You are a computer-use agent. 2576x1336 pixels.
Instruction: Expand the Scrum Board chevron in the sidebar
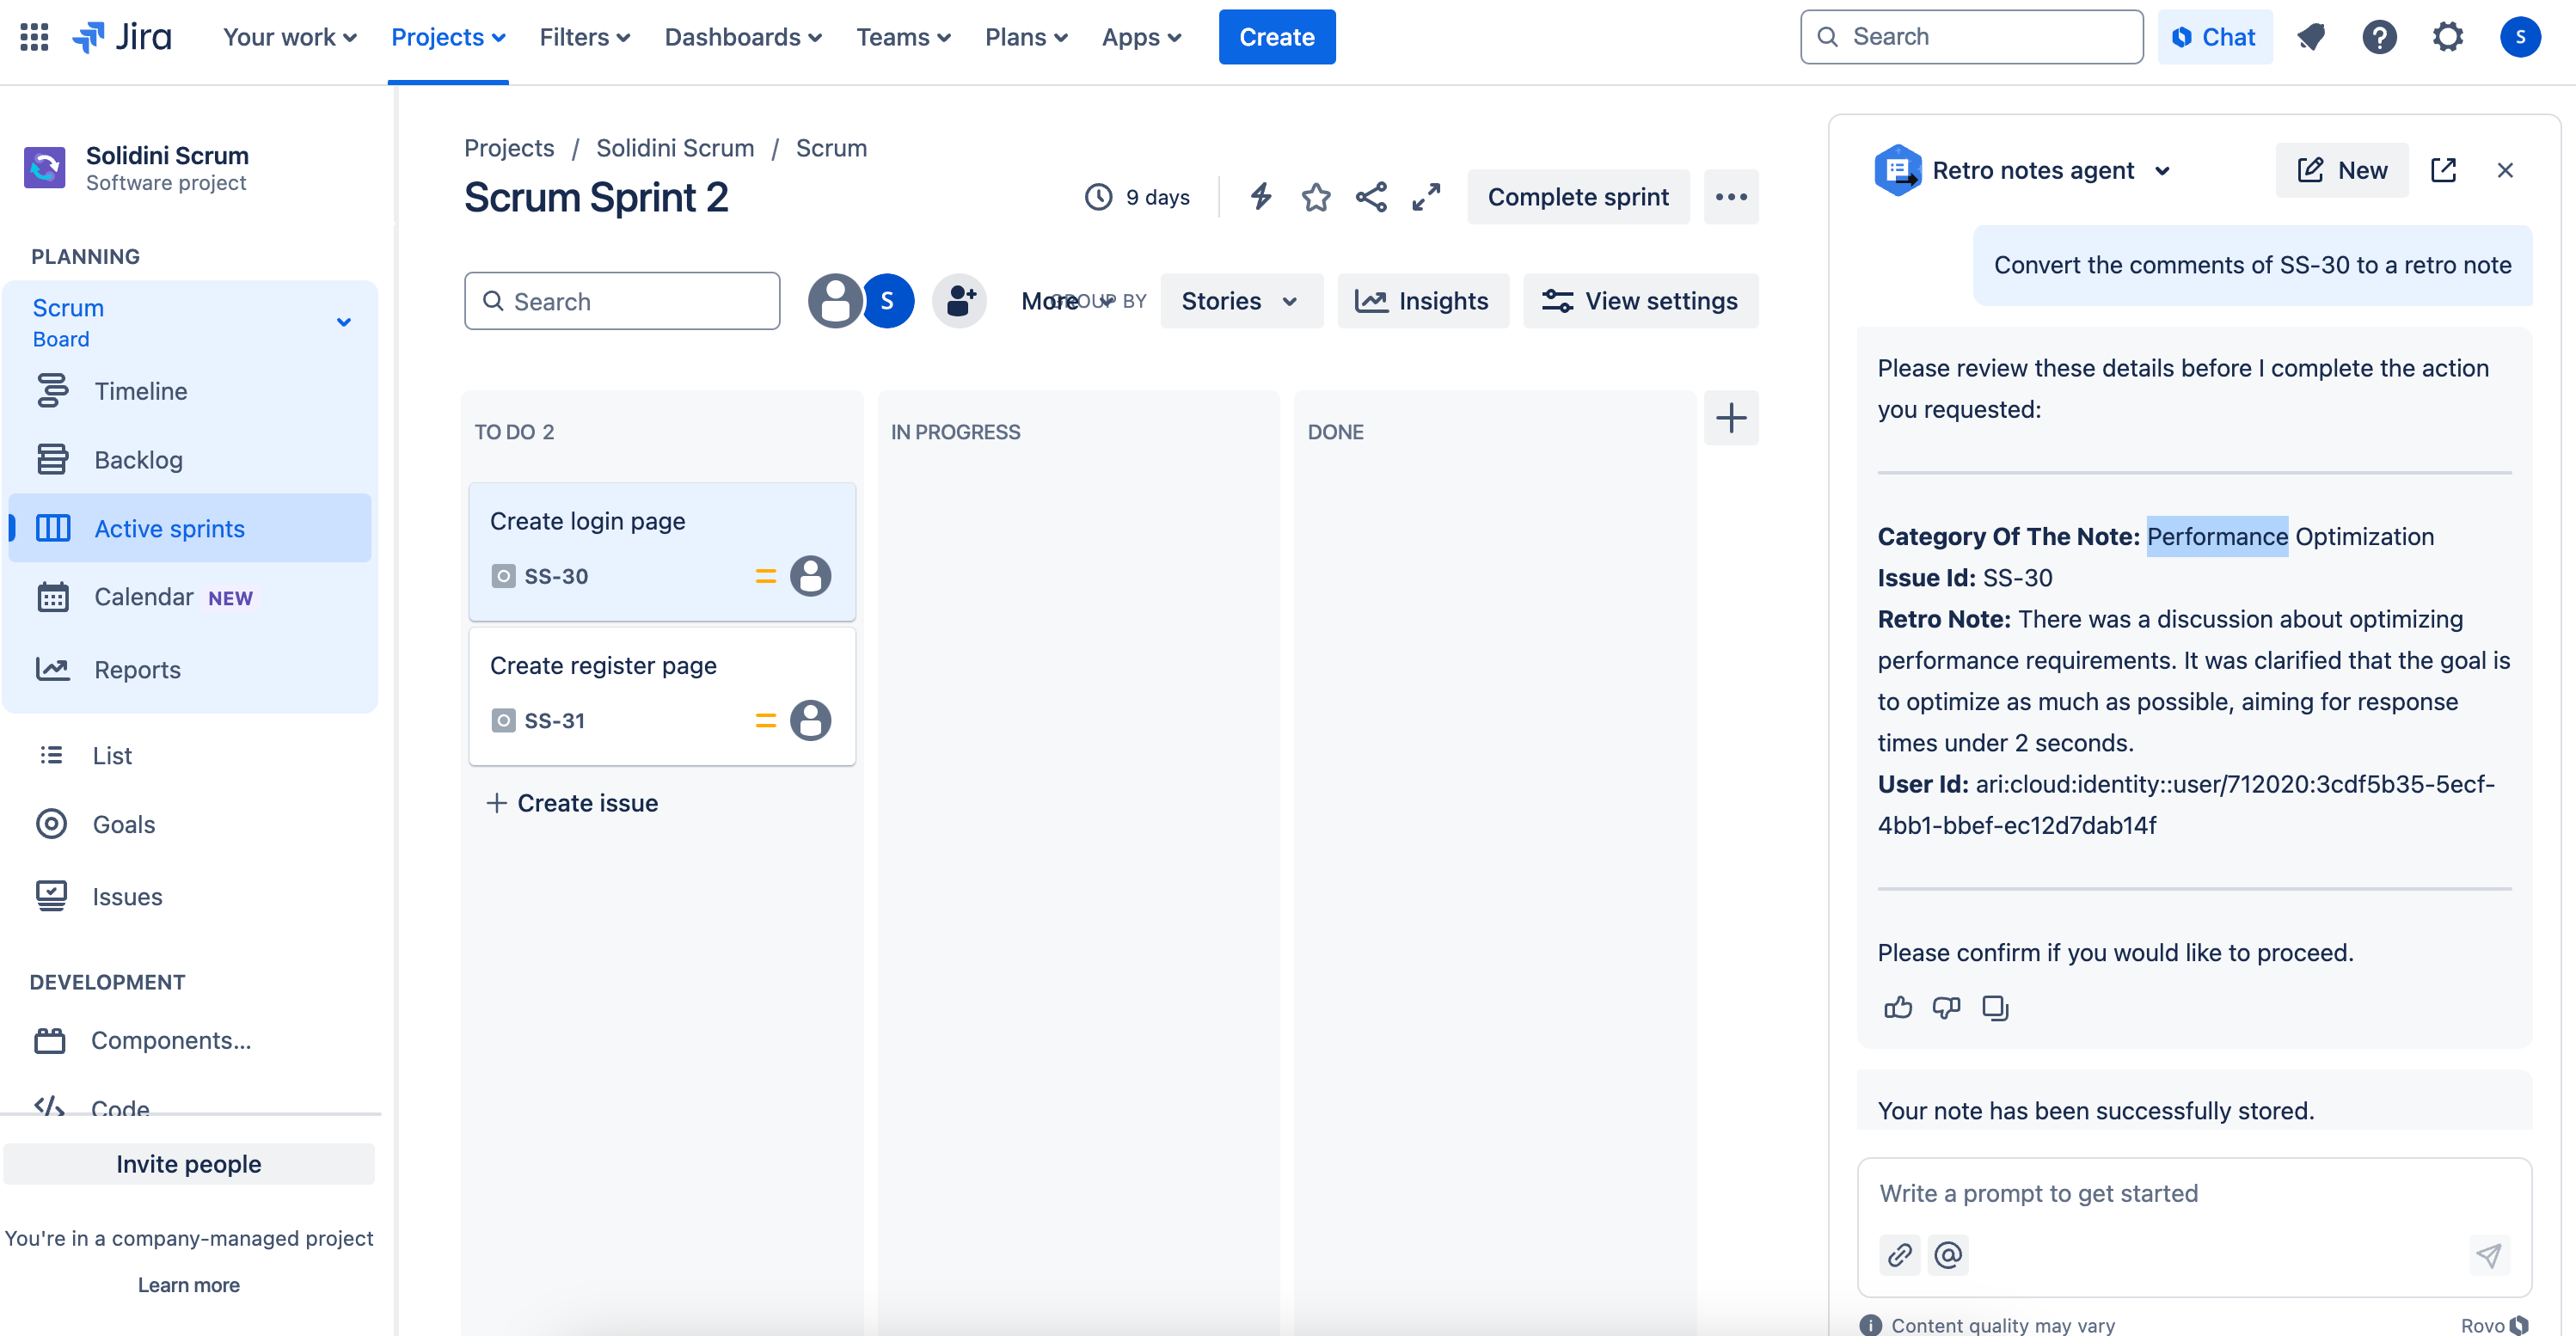click(x=343, y=322)
